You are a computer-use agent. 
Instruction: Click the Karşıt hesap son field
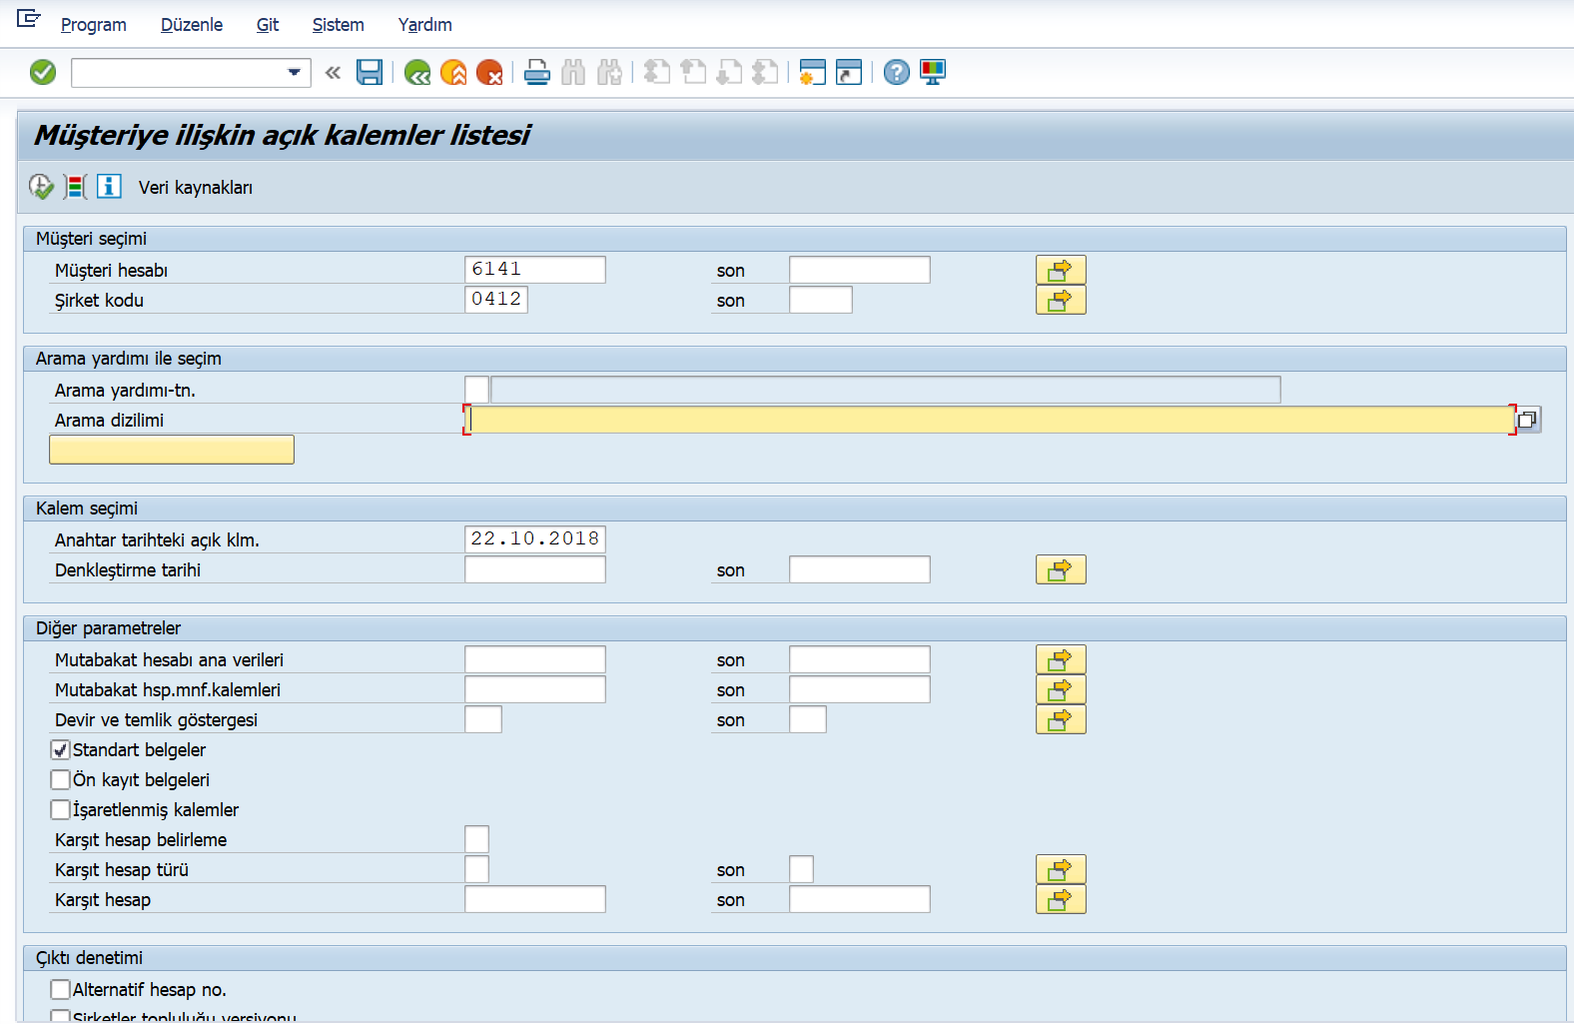pyautogui.click(x=860, y=900)
